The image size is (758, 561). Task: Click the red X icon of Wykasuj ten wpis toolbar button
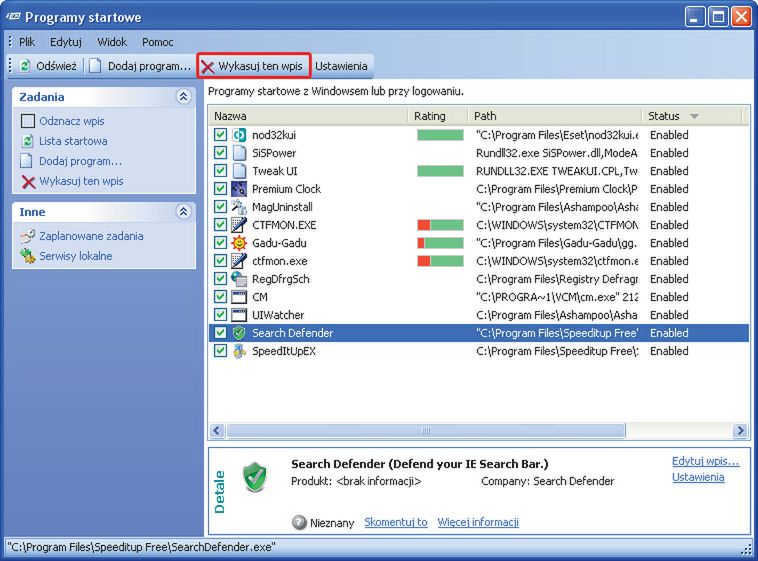(x=207, y=67)
